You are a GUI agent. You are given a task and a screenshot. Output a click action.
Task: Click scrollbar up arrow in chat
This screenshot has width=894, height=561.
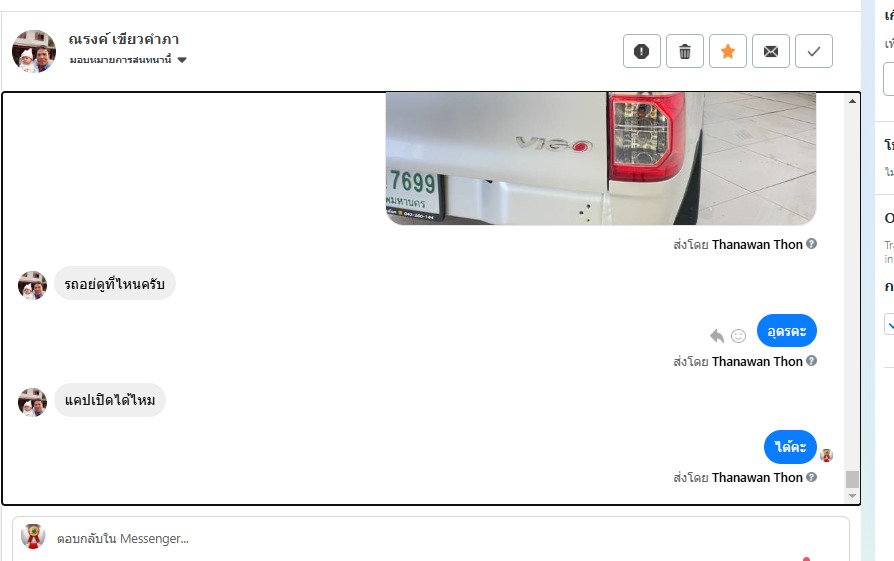(x=852, y=101)
